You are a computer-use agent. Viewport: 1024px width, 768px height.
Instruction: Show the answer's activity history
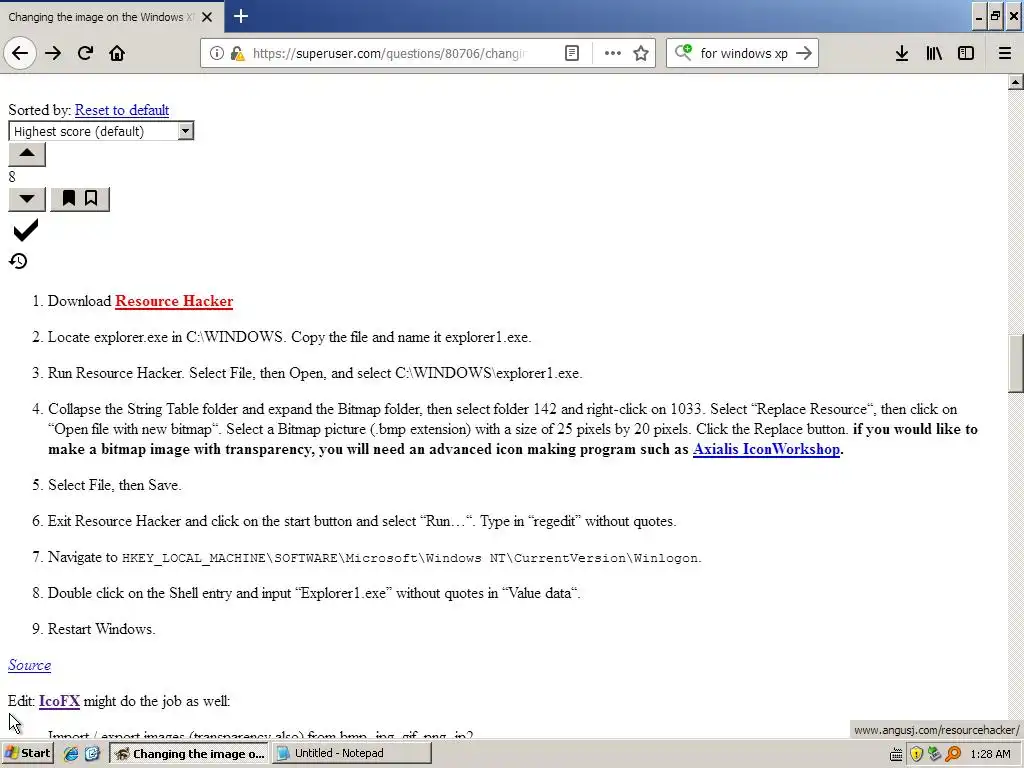click(18, 261)
